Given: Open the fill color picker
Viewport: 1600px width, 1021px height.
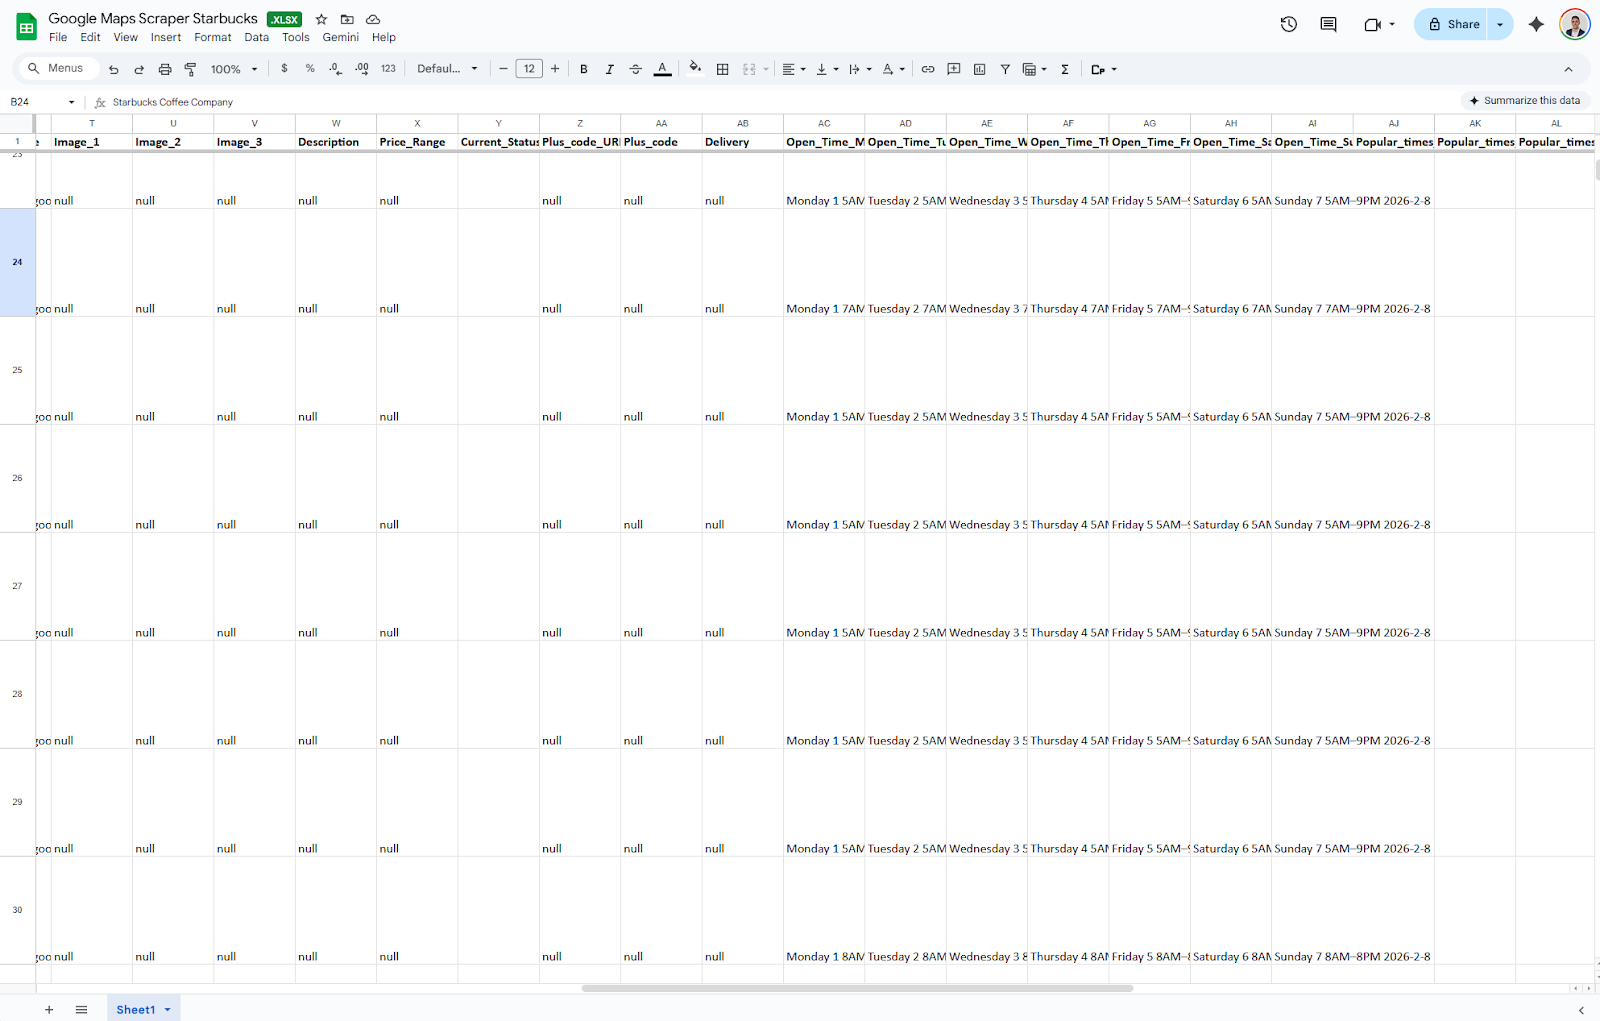Looking at the screenshot, I should tap(695, 69).
